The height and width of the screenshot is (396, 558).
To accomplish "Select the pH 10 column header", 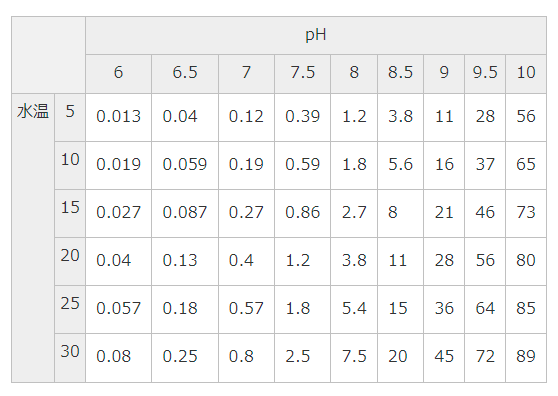I will [x=526, y=74].
